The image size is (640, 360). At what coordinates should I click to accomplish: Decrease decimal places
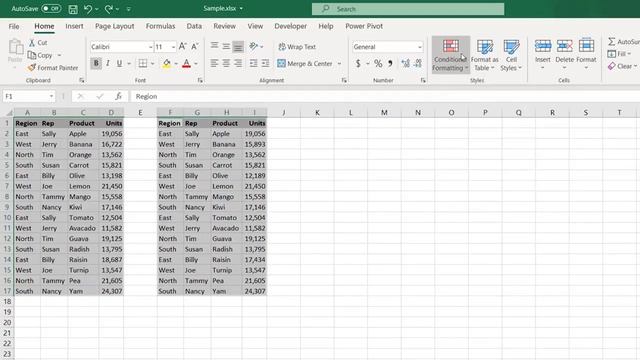(x=418, y=63)
